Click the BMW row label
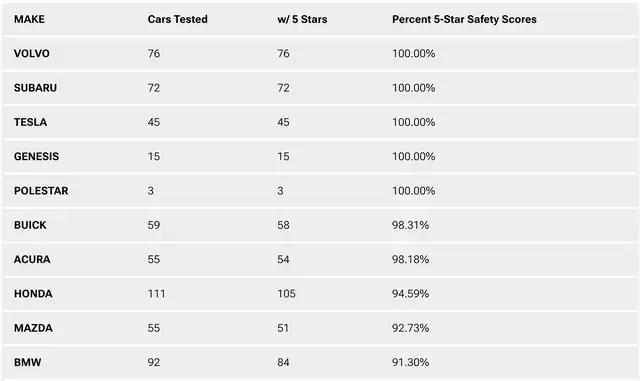Screen dimensions: 640x381 click(x=27, y=362)
